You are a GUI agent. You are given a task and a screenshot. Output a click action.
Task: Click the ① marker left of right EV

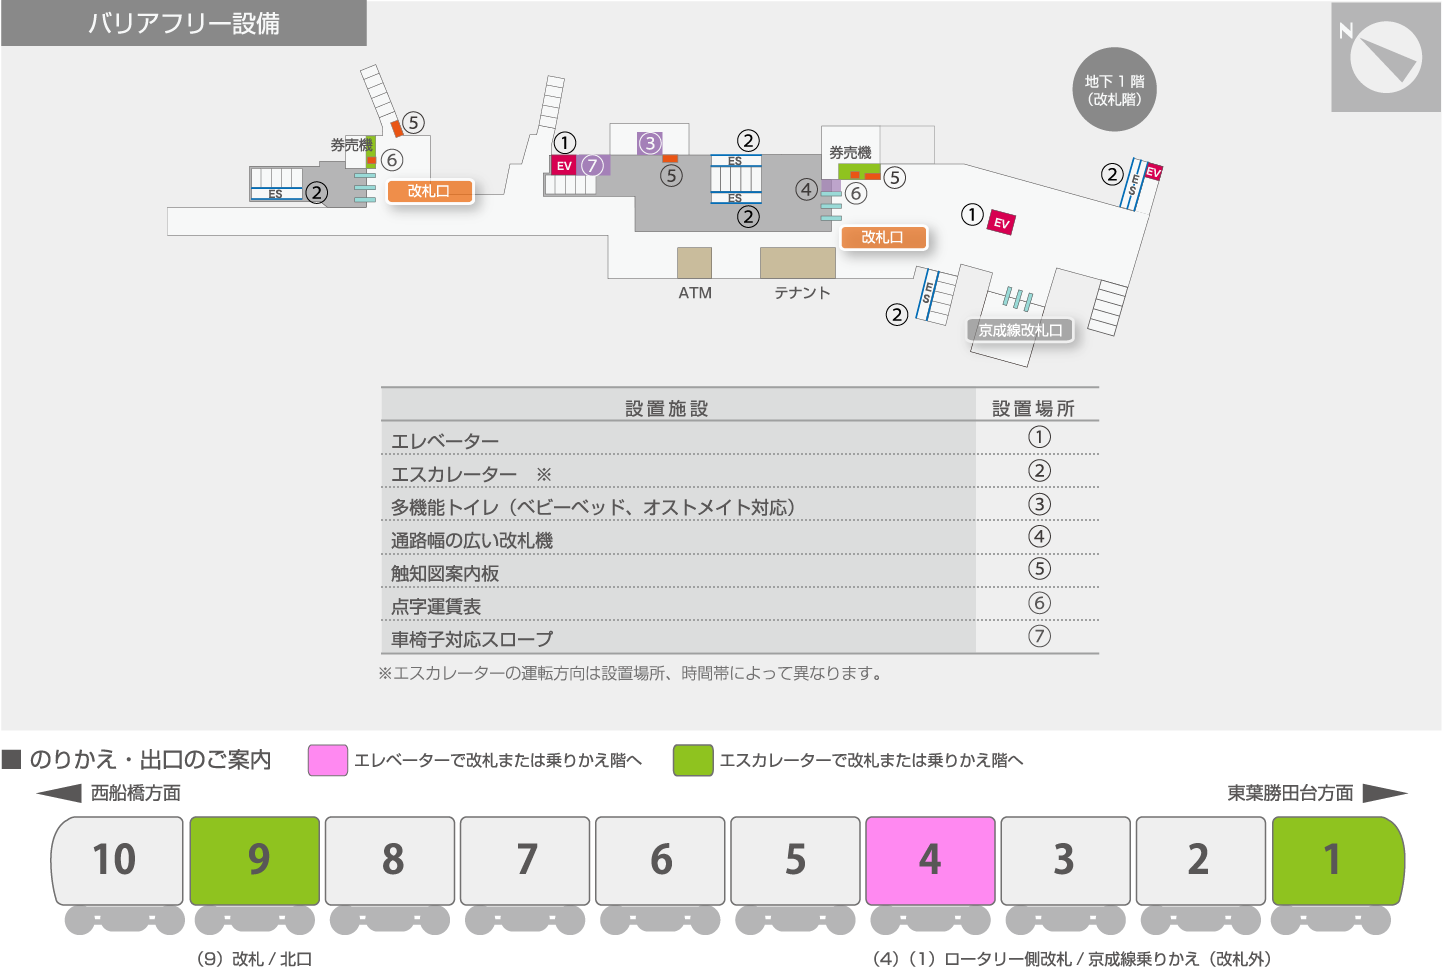(x=972, y=214)
